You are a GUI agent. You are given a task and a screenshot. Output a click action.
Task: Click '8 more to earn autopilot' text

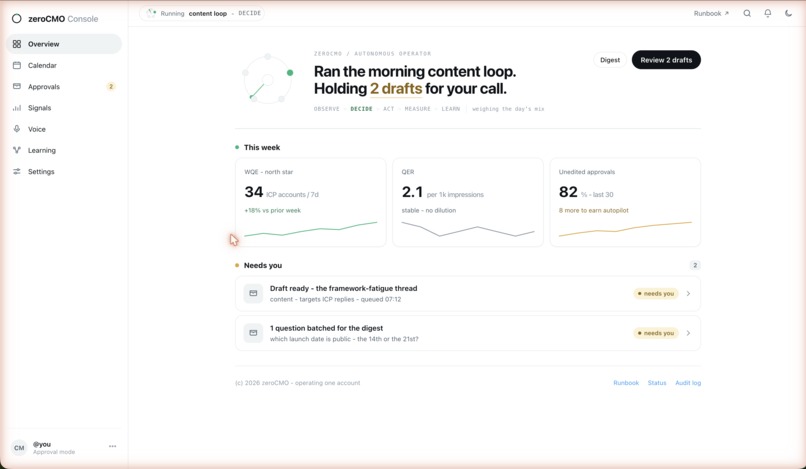pos(594,210)
